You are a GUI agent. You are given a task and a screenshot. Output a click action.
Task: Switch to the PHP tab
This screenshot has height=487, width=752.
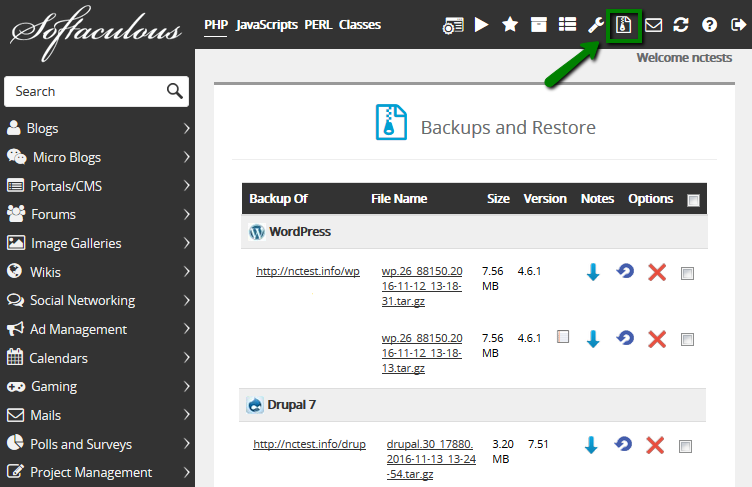pos(216,24)
